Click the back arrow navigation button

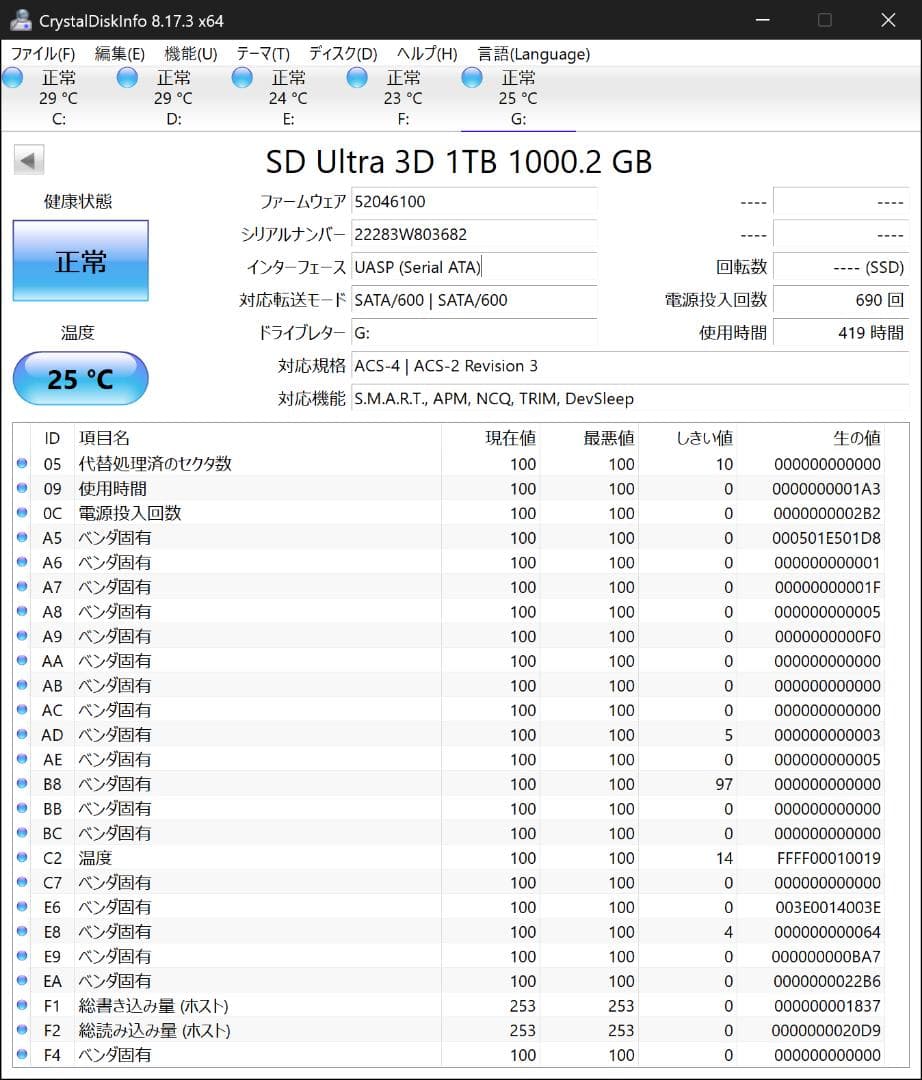29,159
